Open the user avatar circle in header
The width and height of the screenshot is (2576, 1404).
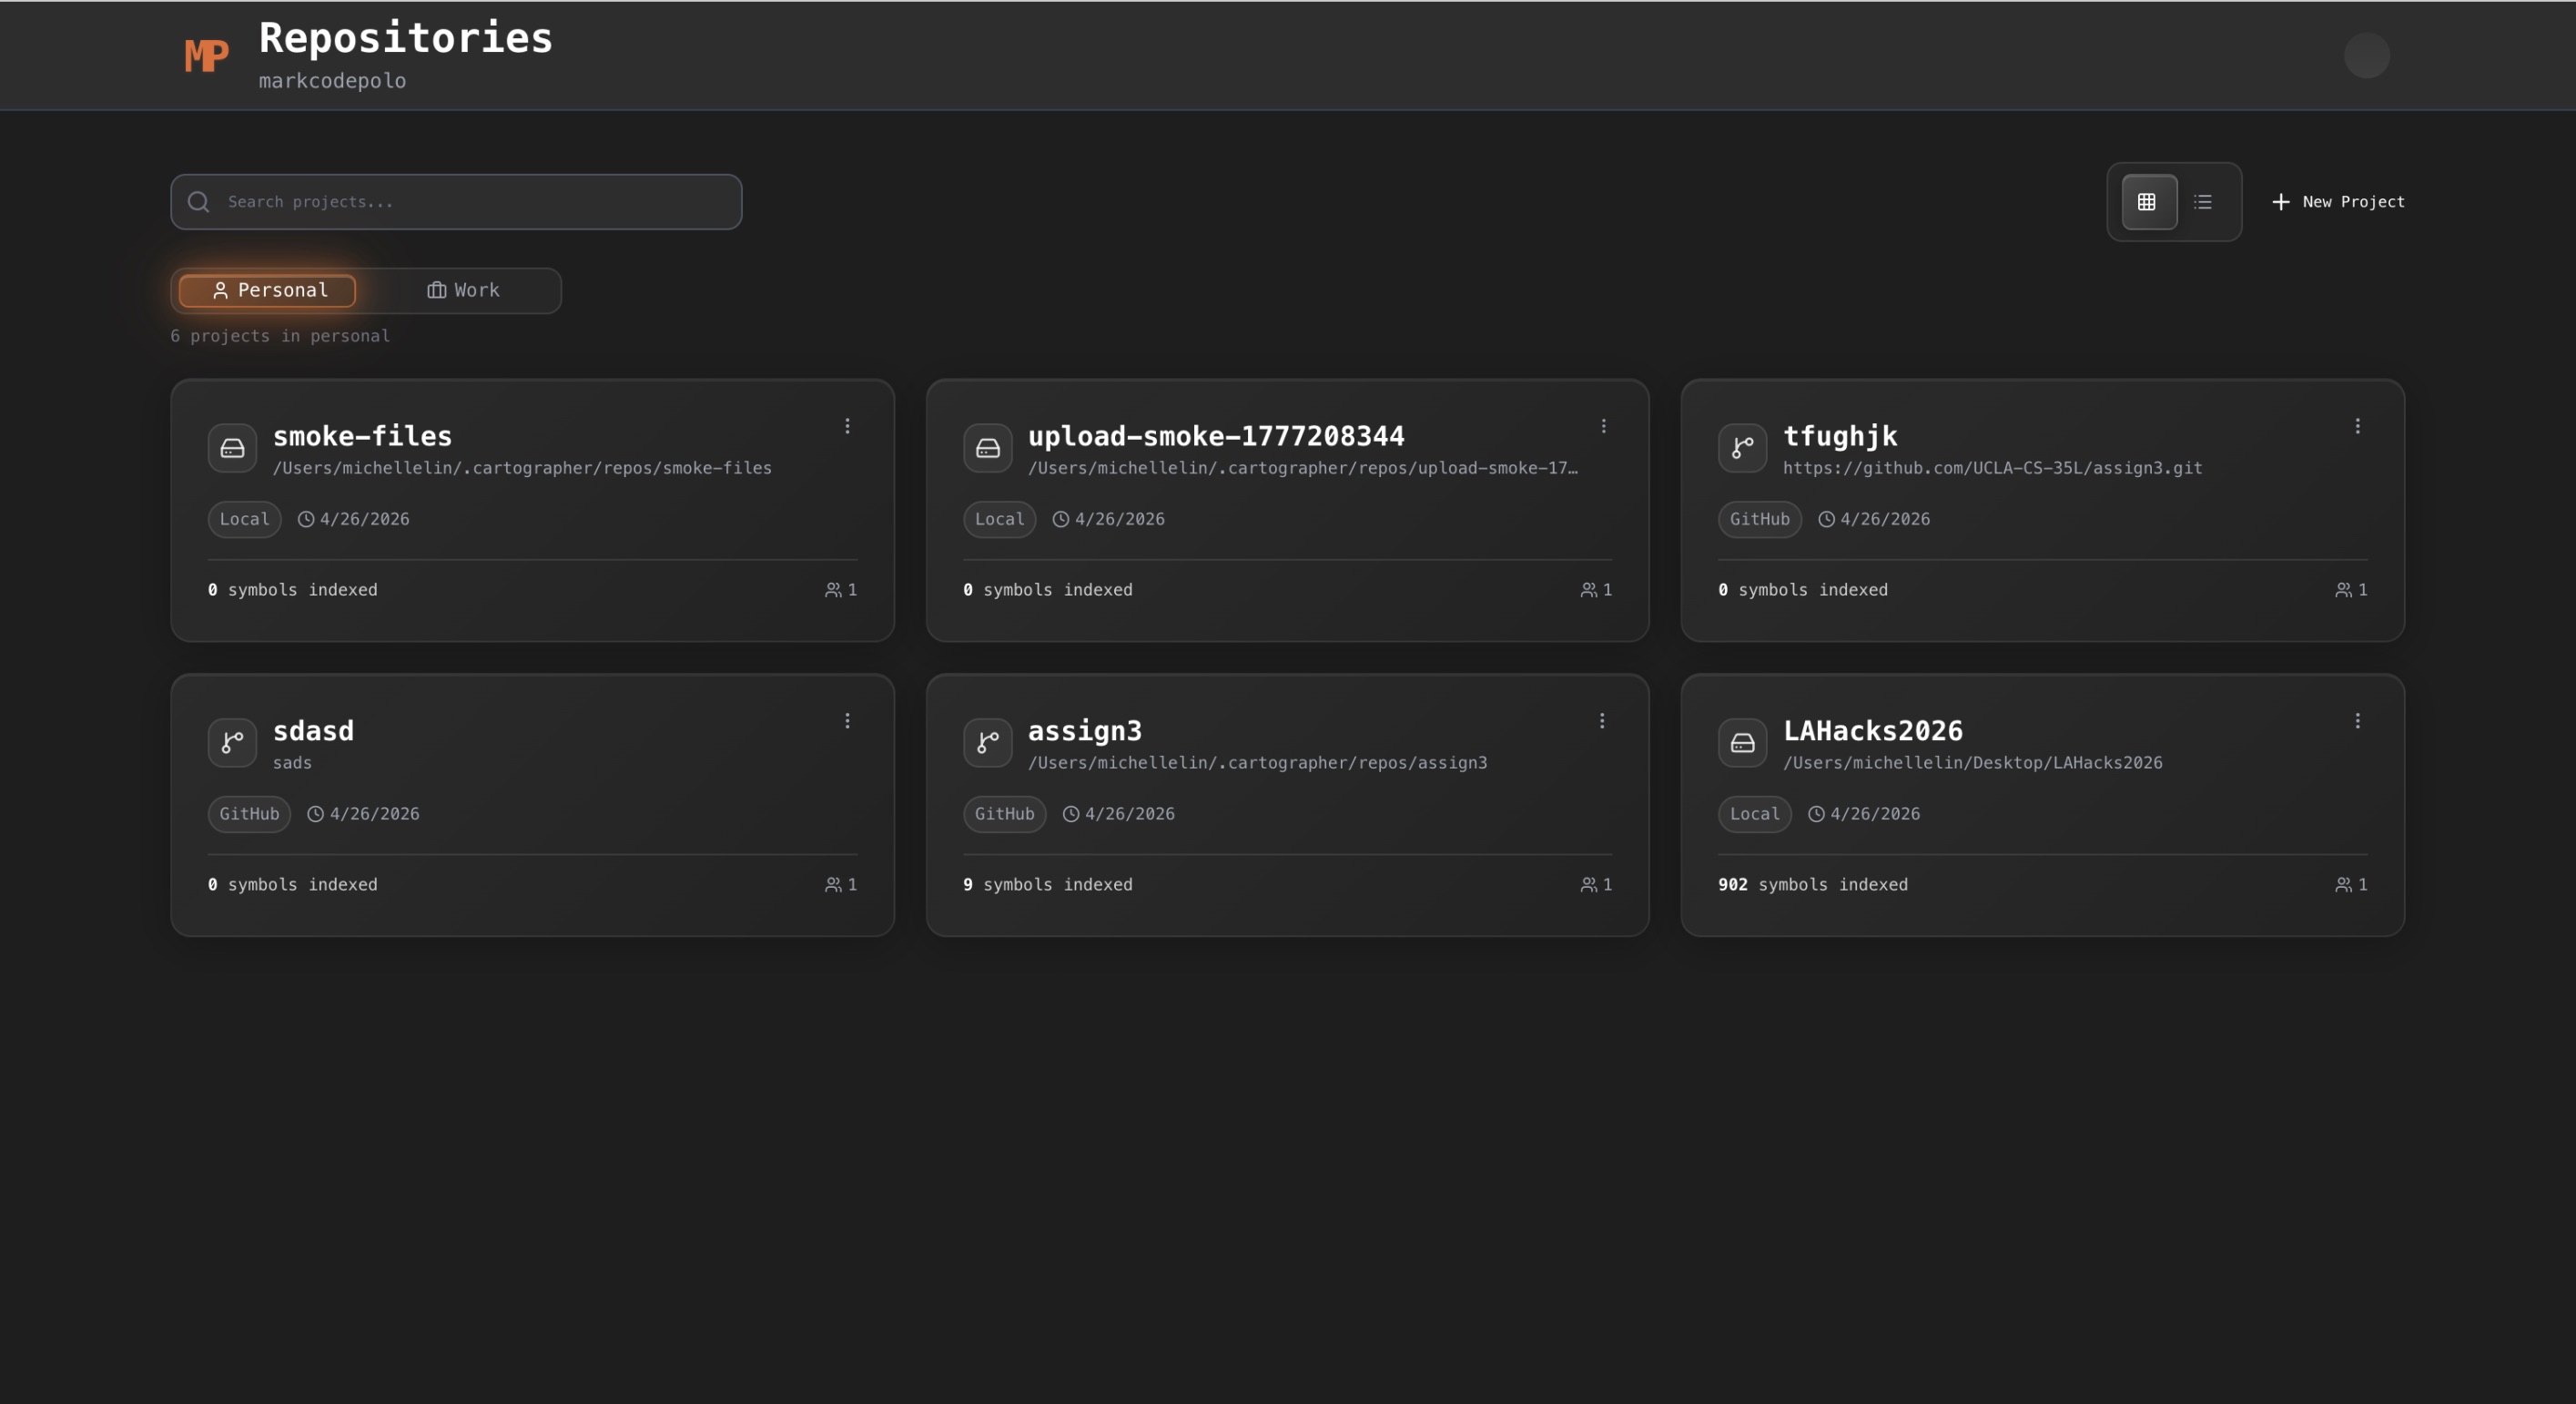2366,55
